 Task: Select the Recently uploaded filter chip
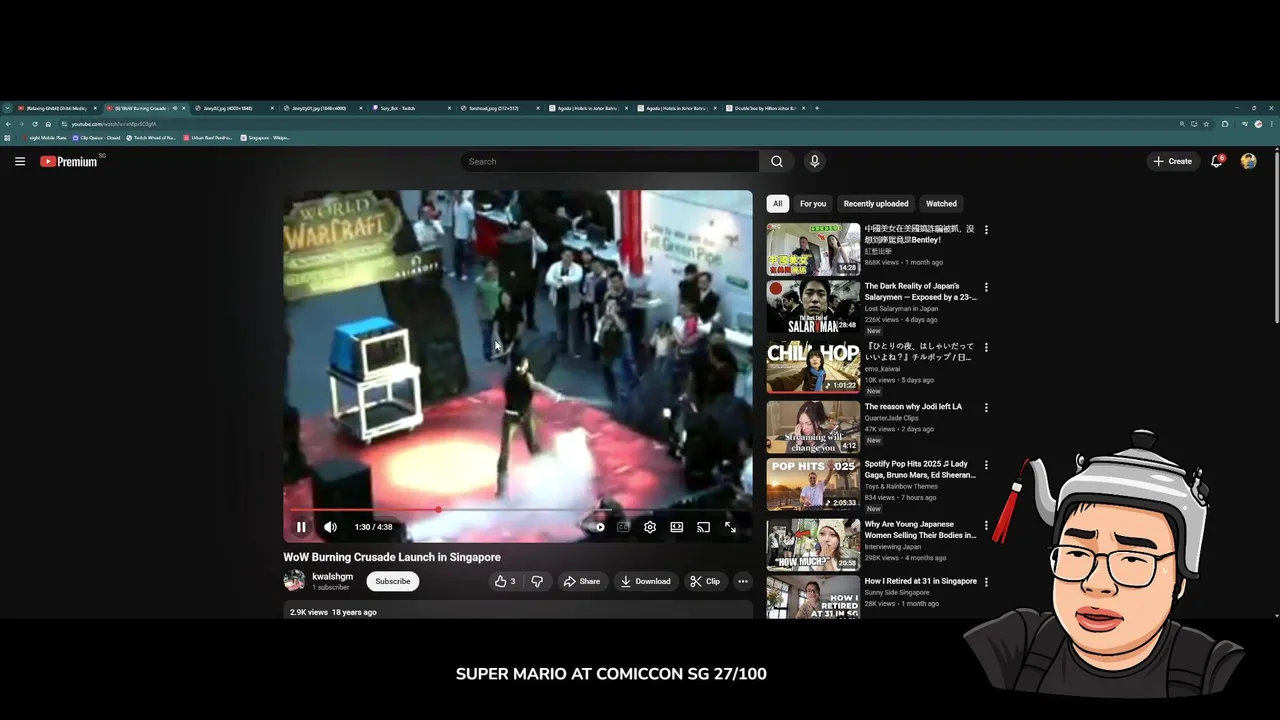pos(876,204)
